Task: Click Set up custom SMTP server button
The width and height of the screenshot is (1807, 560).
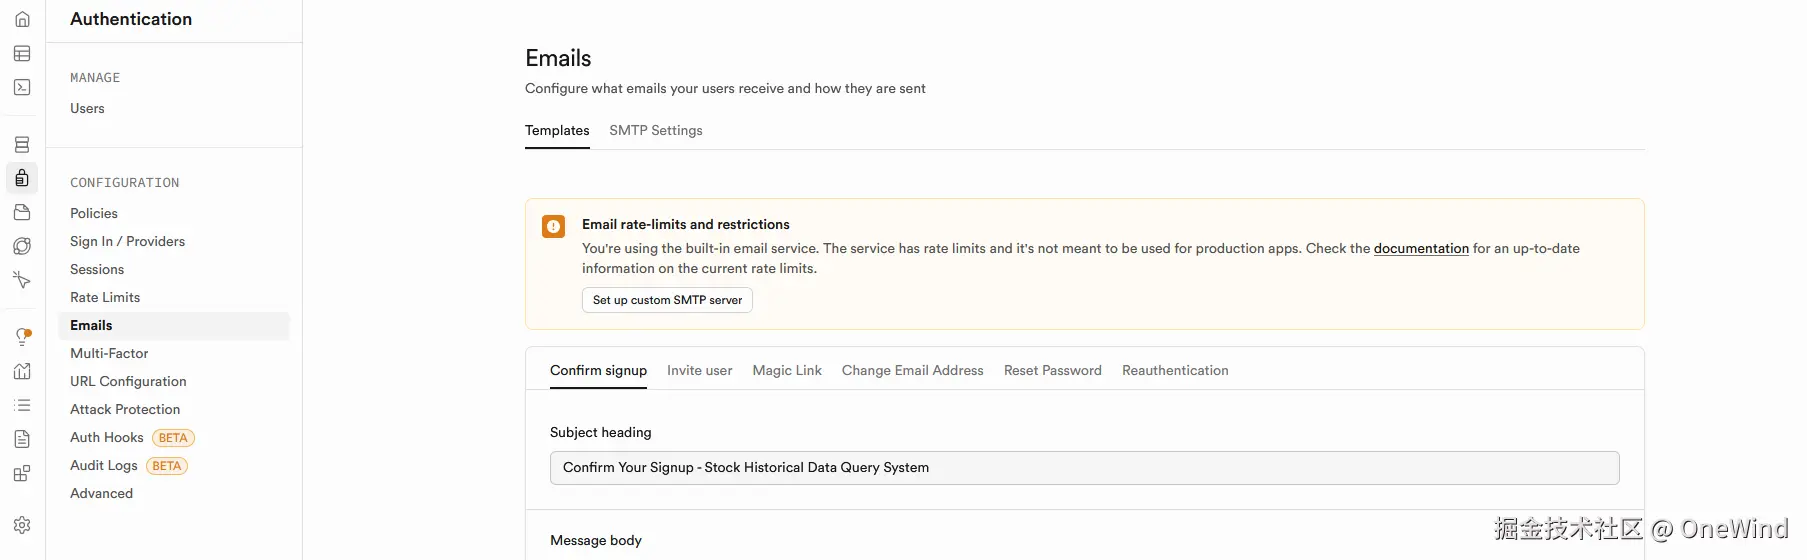Action: [x=667, y=300]
